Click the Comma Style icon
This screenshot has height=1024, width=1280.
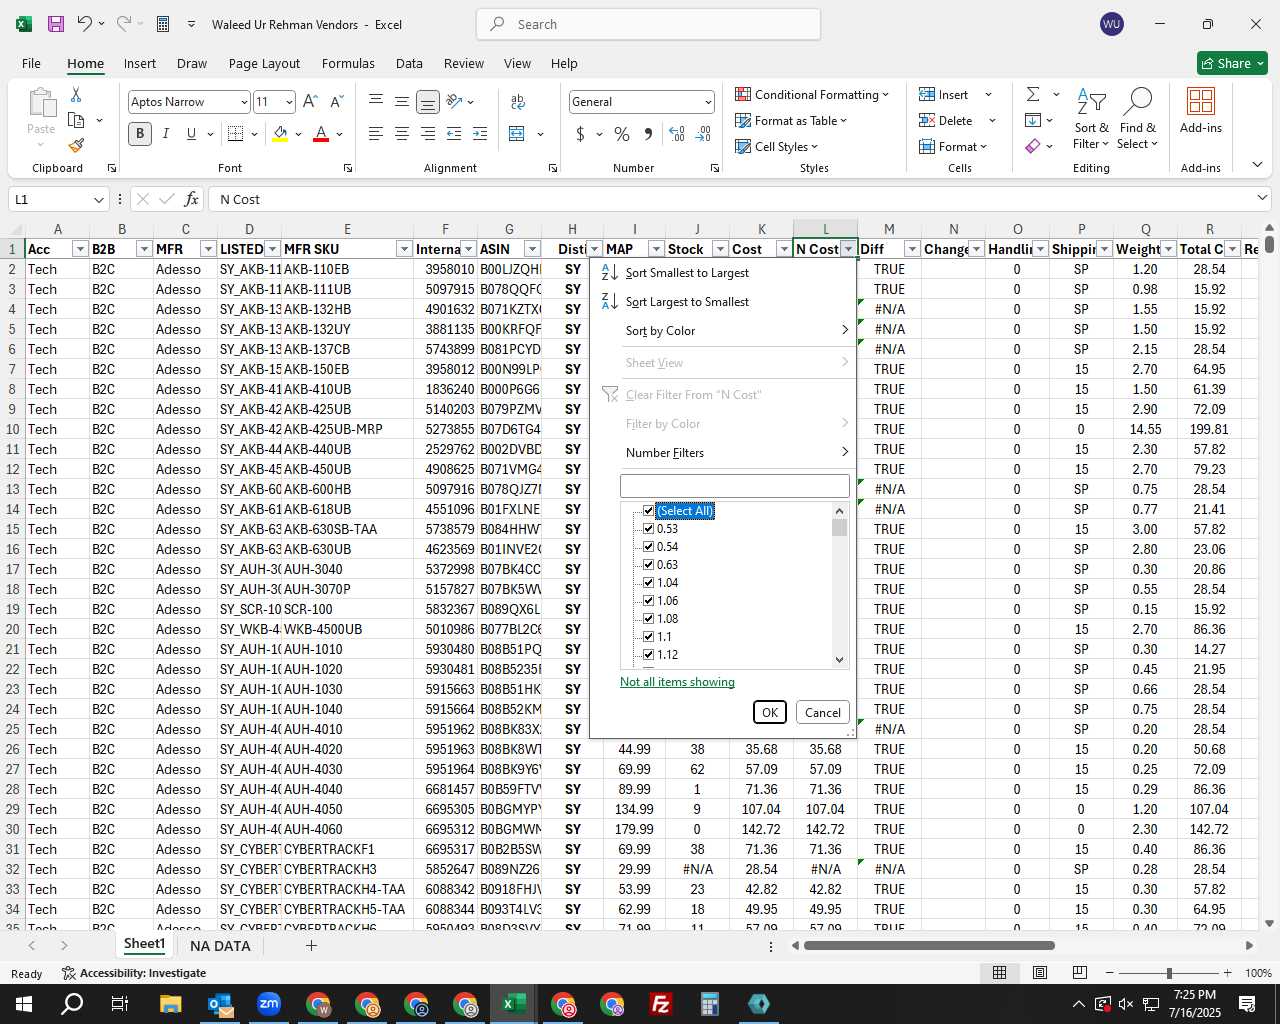pos(648,134)
